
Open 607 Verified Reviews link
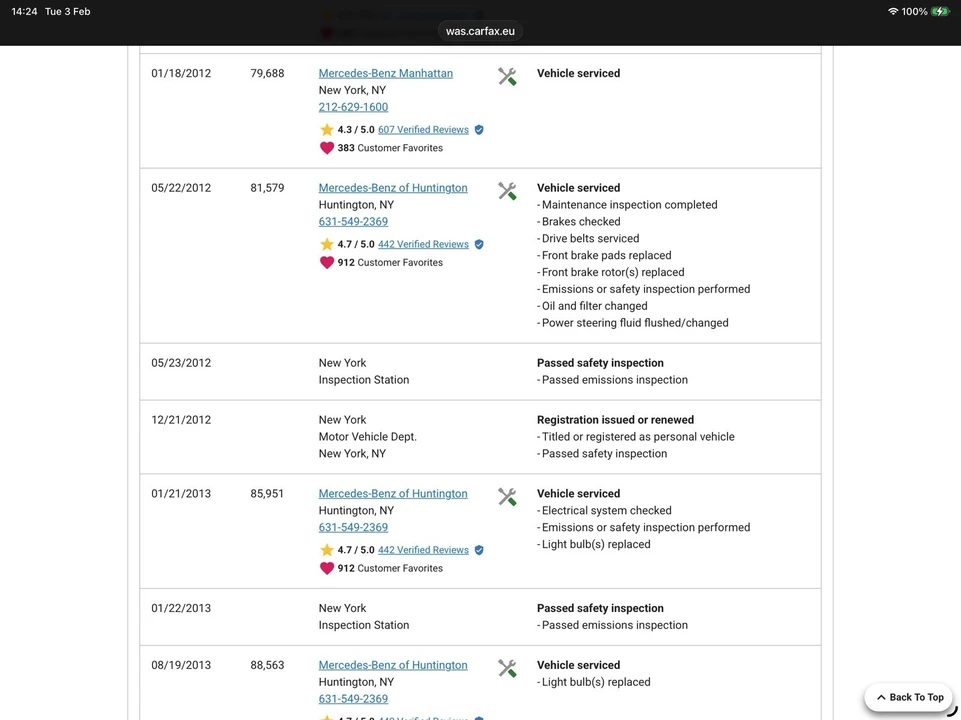pos(423,129)
